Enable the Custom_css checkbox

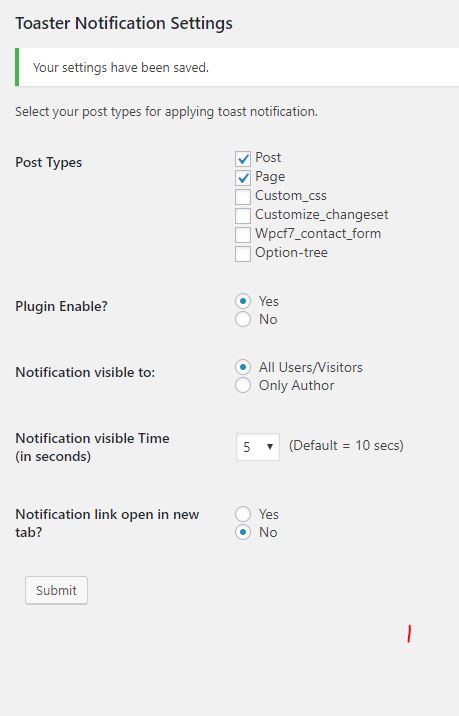click(243, 197)
